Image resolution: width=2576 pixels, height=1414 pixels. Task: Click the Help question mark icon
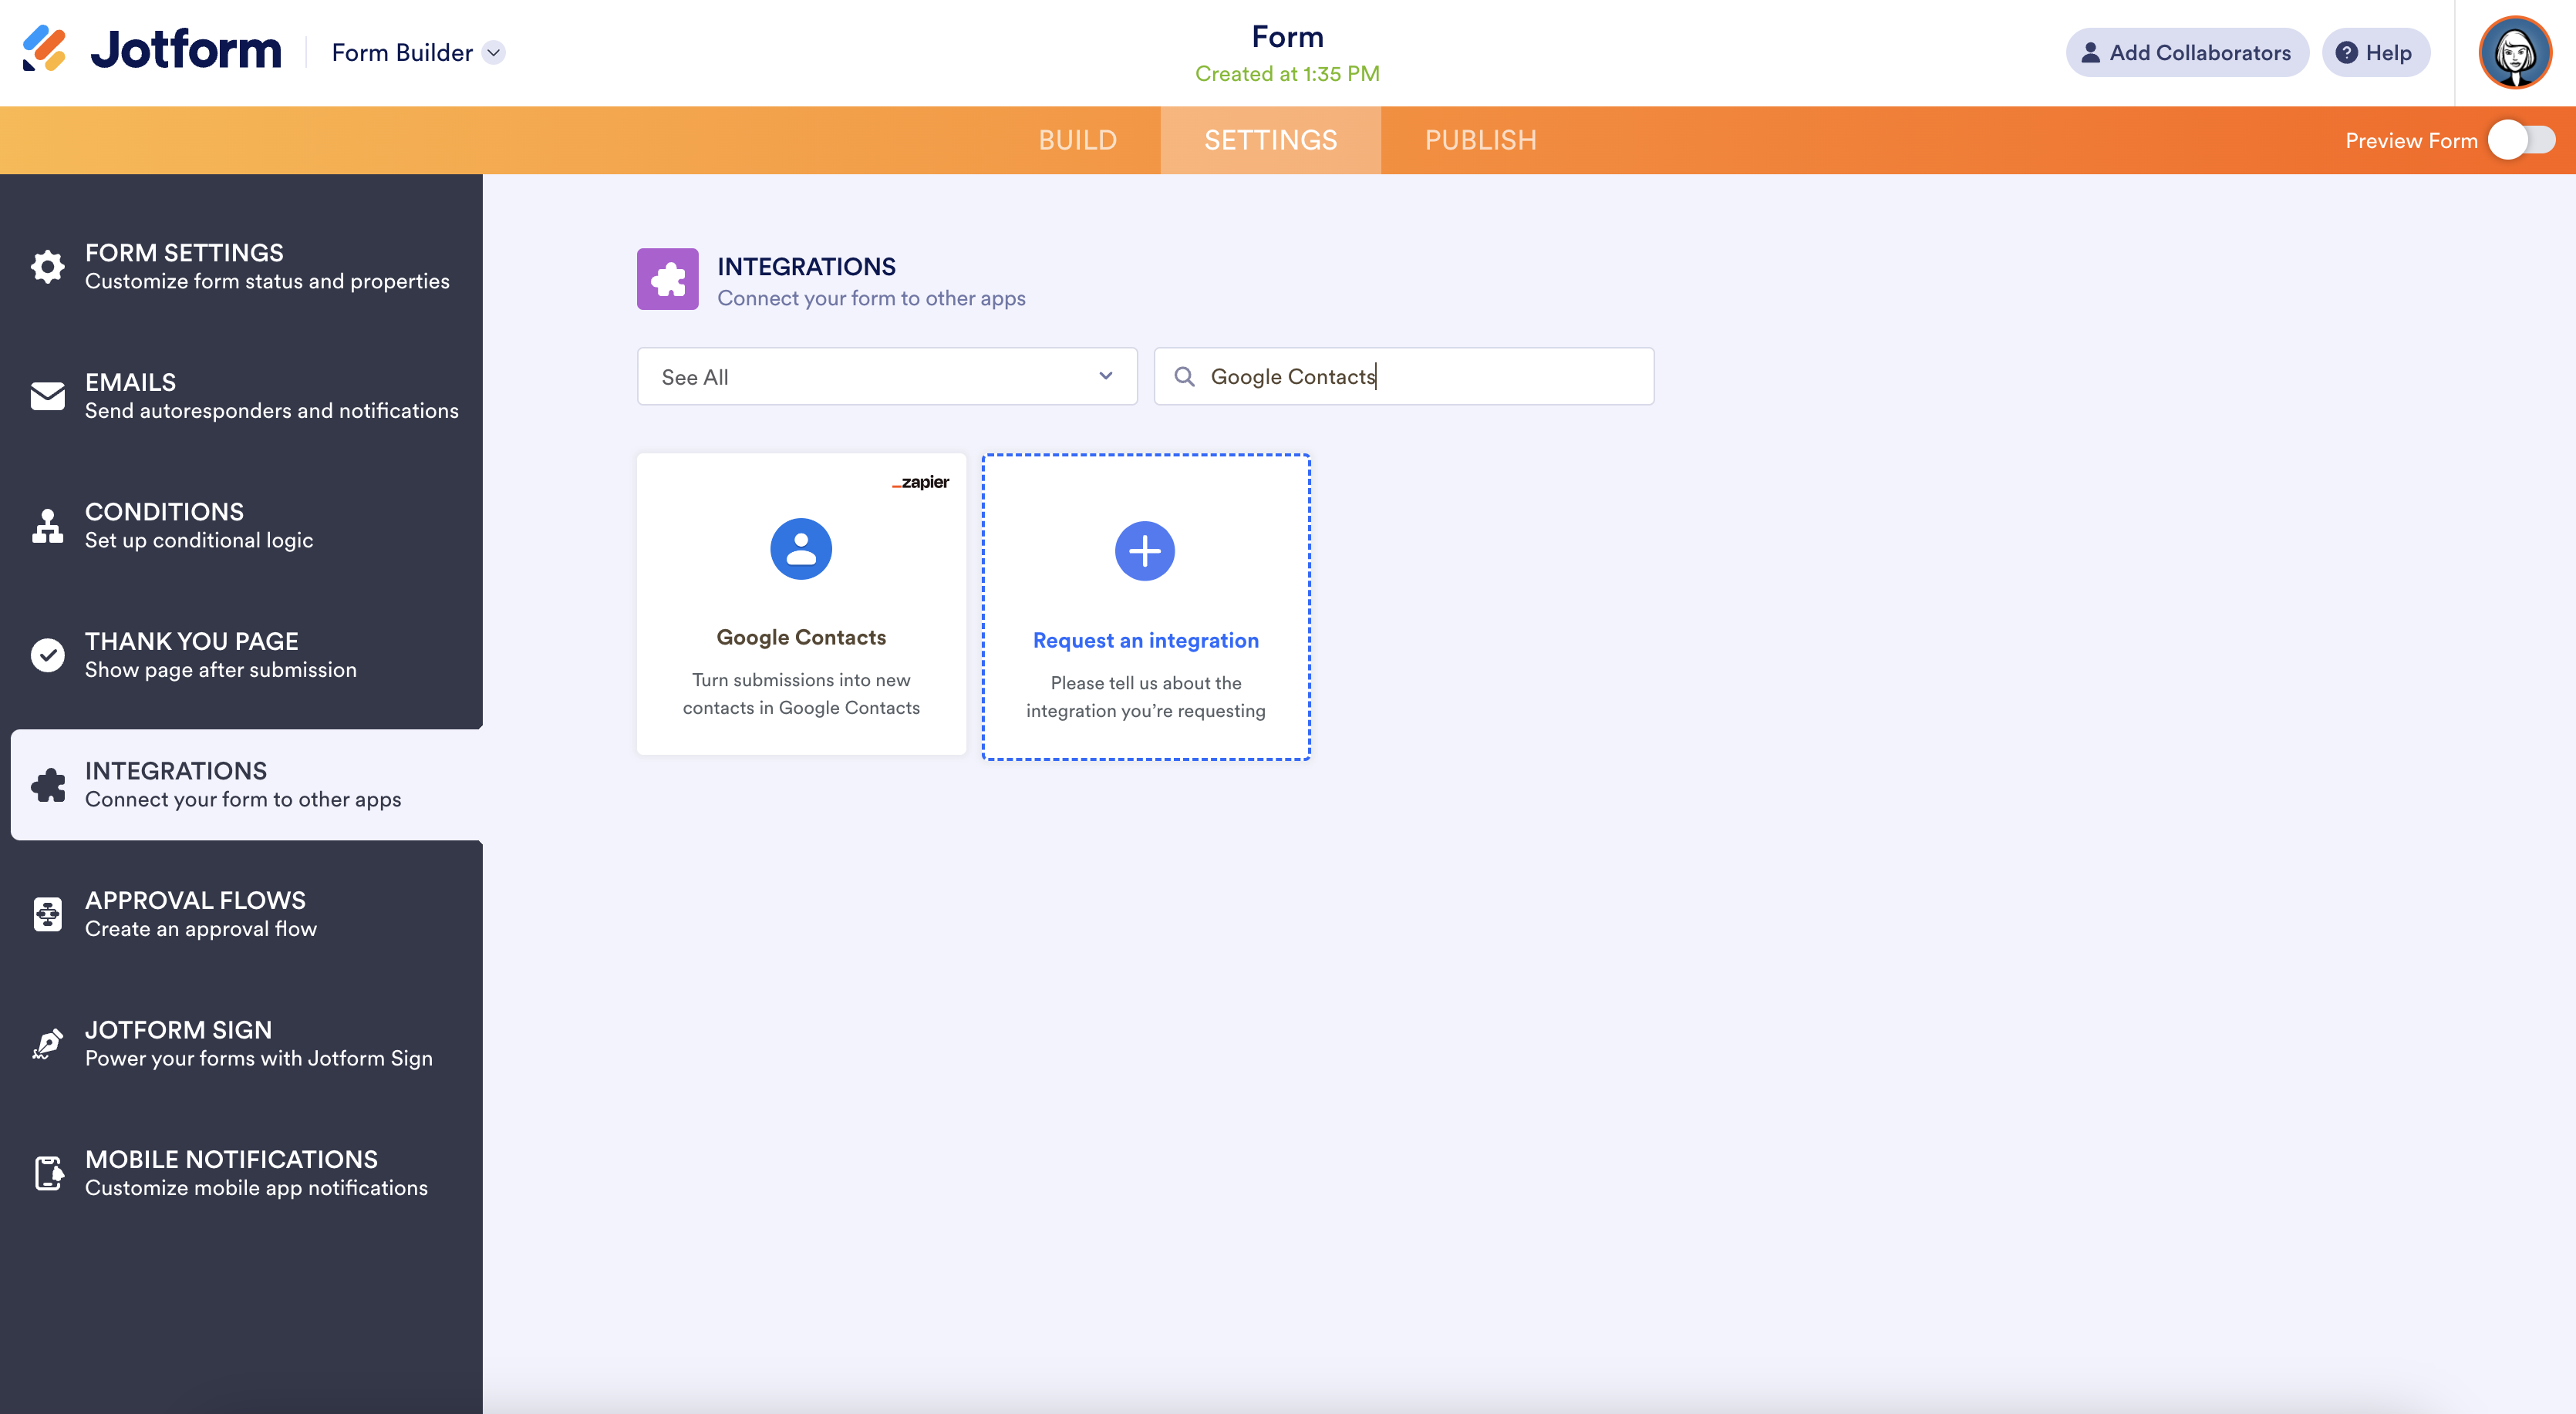point(2346,53)
